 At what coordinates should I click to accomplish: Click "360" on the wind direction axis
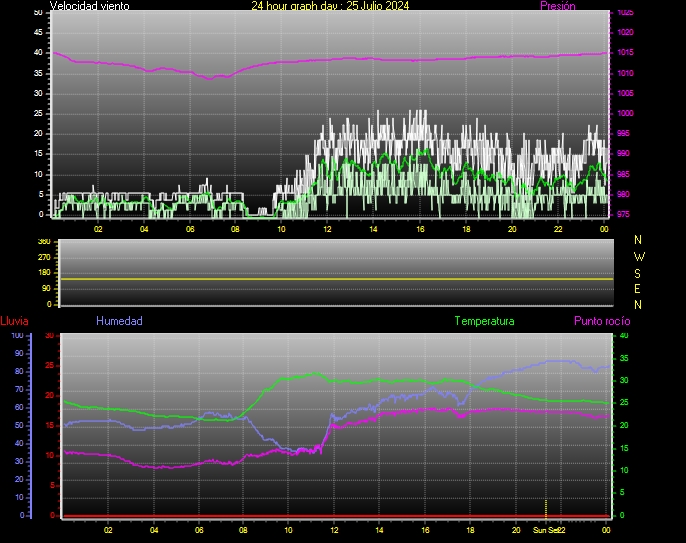44,242
